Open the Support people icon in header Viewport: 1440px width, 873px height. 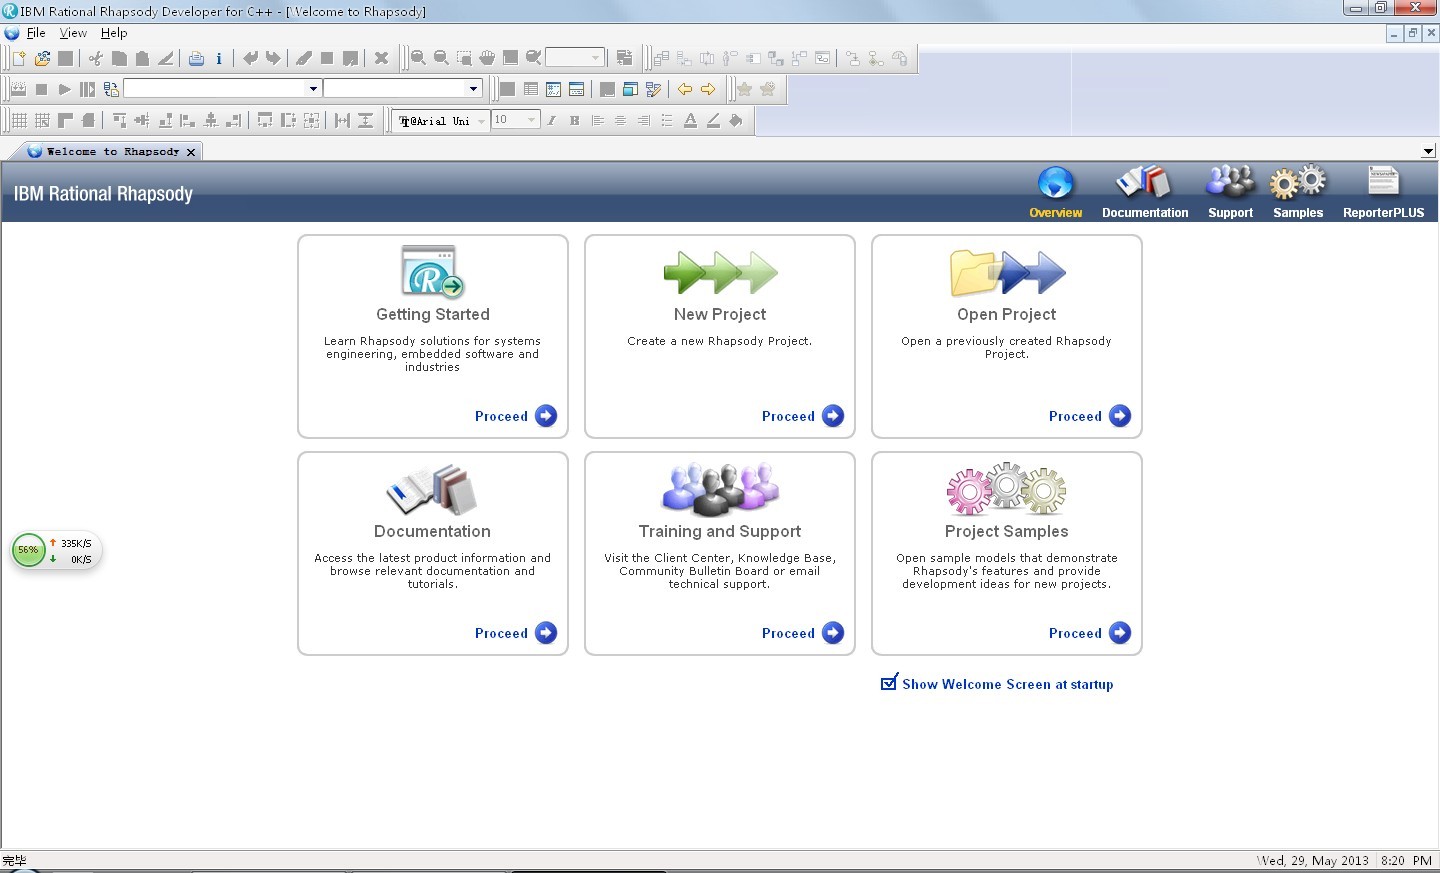pos(1230,192)
